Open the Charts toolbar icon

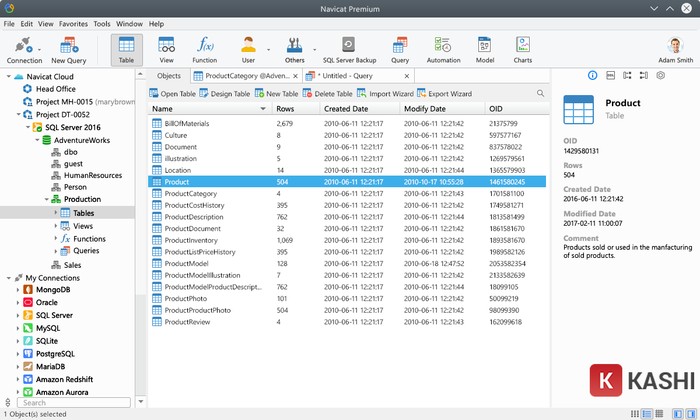pos(522,49)
